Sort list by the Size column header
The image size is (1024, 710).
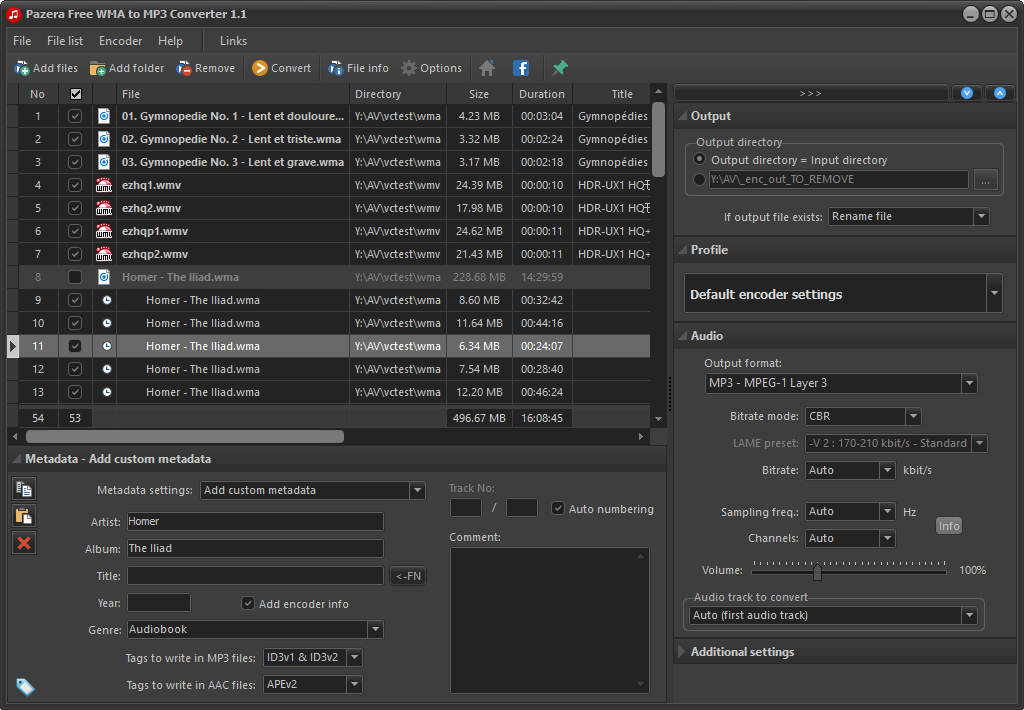tap(479, 94)
